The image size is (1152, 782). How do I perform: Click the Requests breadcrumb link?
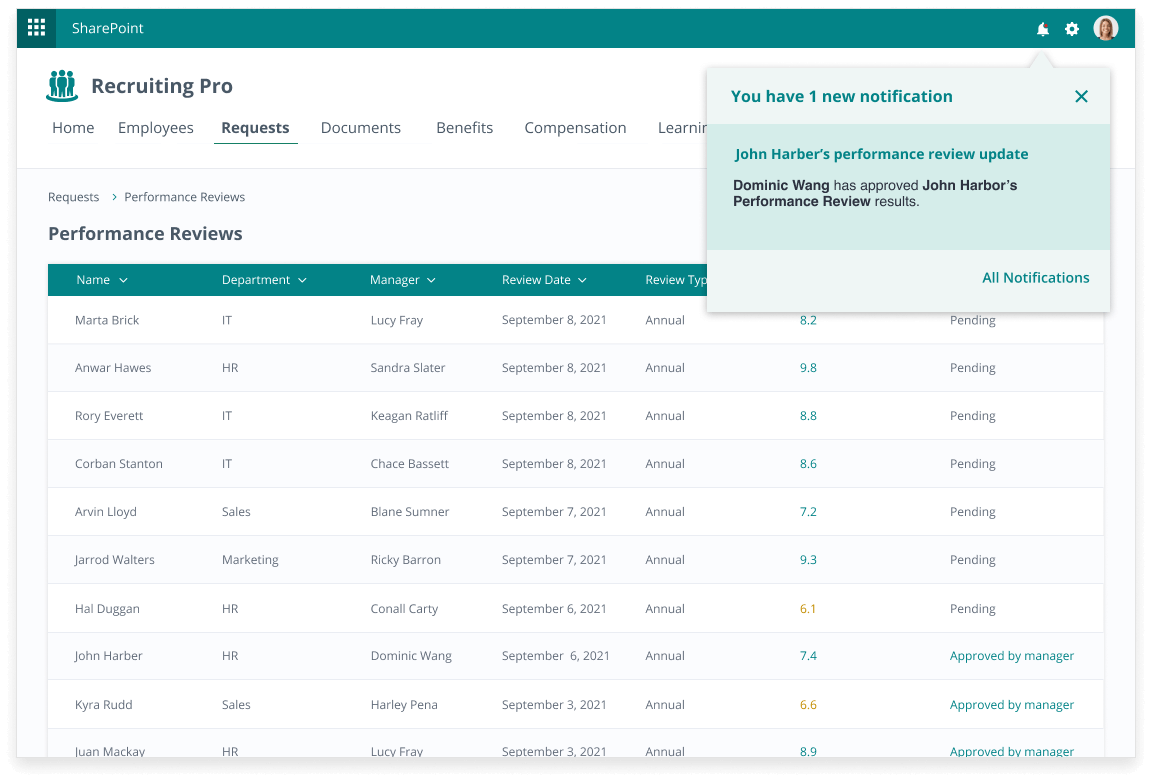point(73,197)
